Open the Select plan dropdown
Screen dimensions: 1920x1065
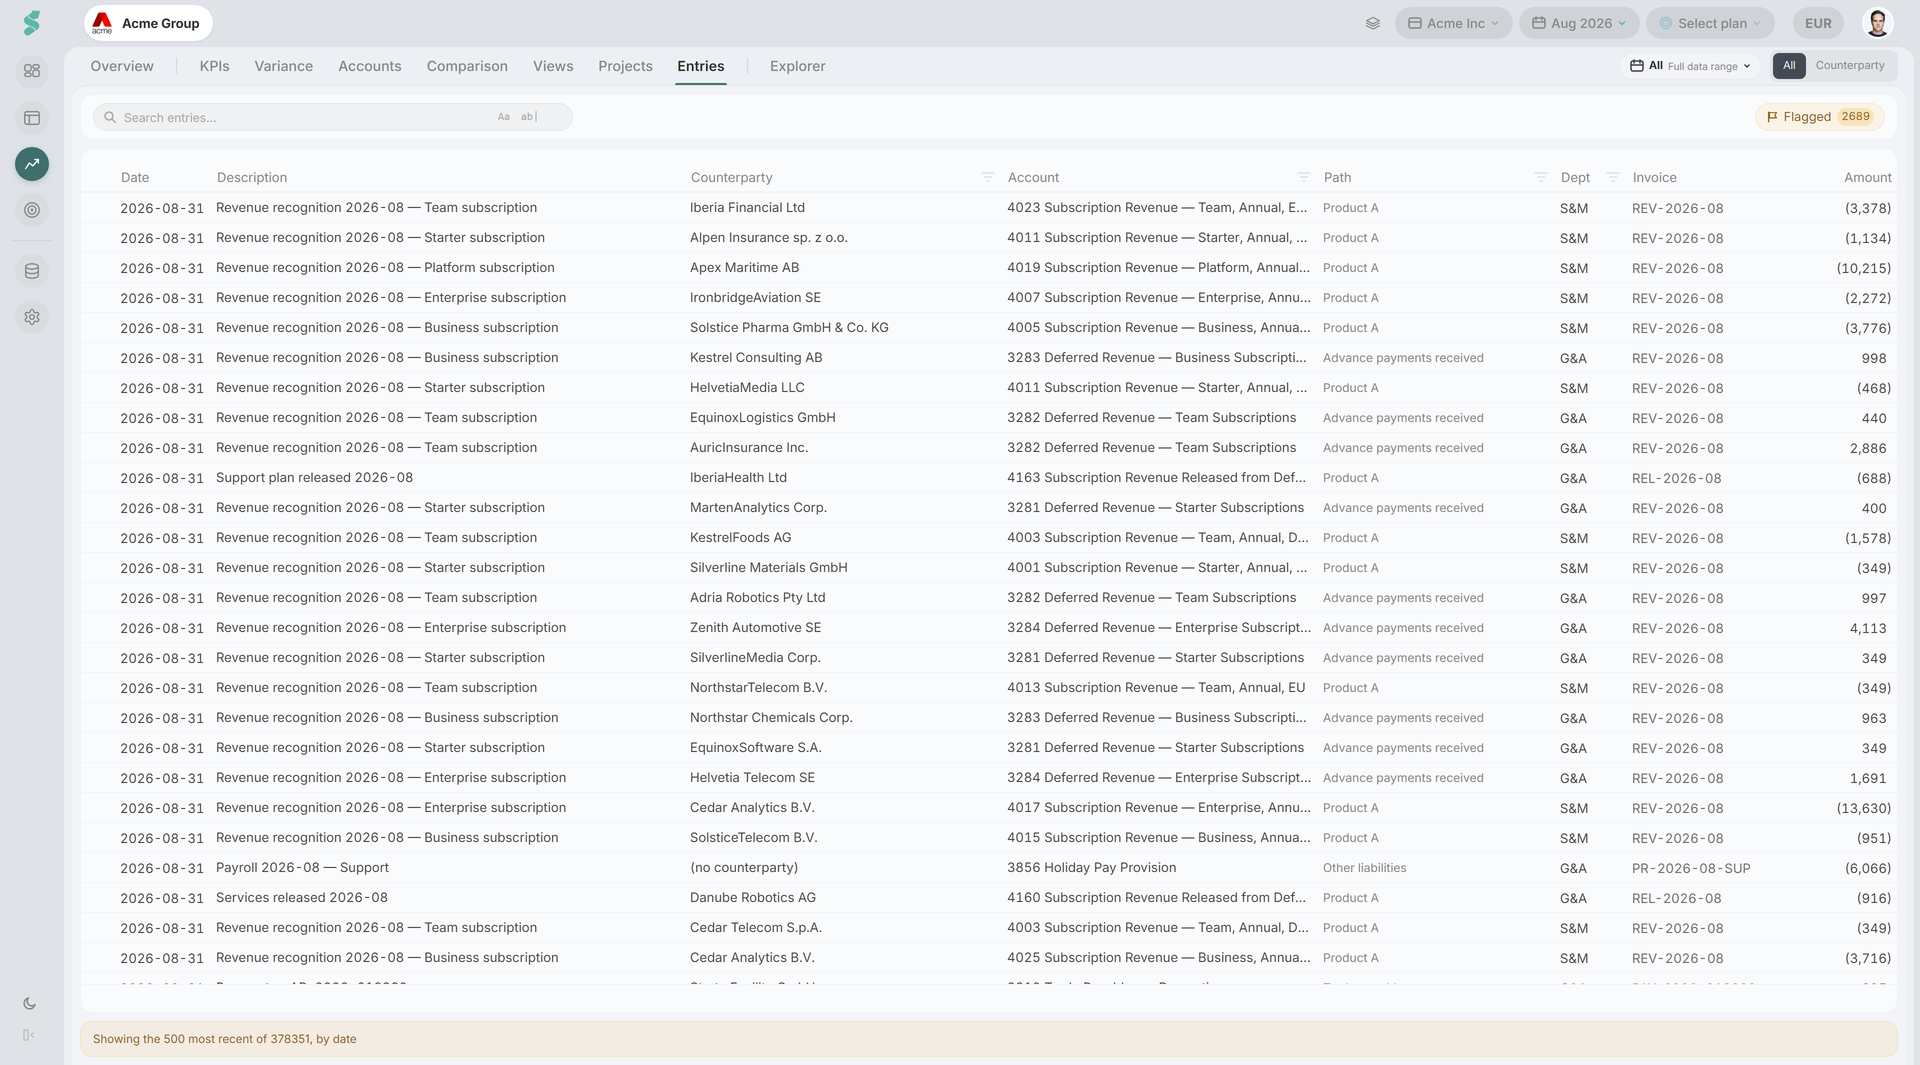(1710, 23)
